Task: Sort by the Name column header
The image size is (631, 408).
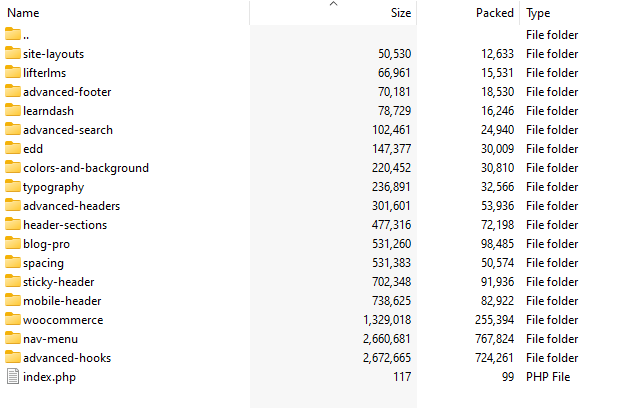Action: 23,13
